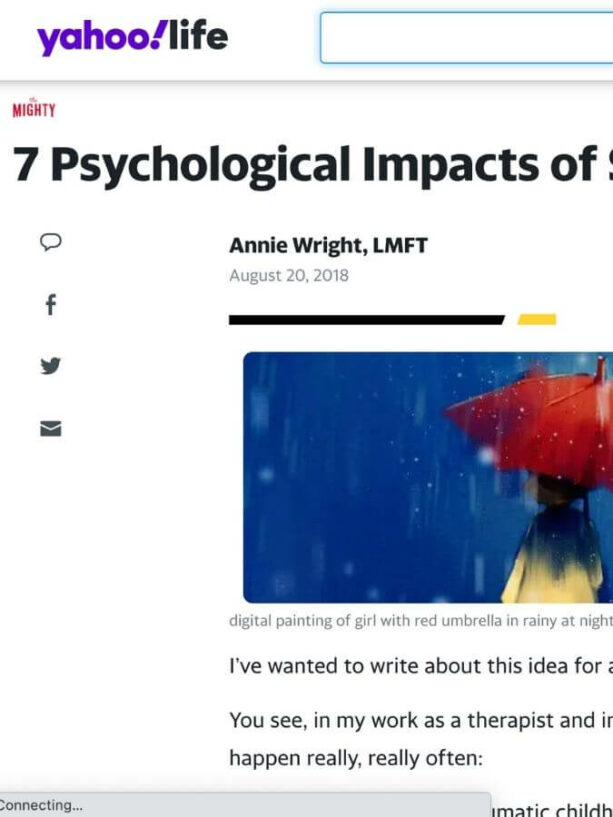This screenshot has width=613, height=817.
Task: Open the comments speech bubble icon
Action: point(51,242)
